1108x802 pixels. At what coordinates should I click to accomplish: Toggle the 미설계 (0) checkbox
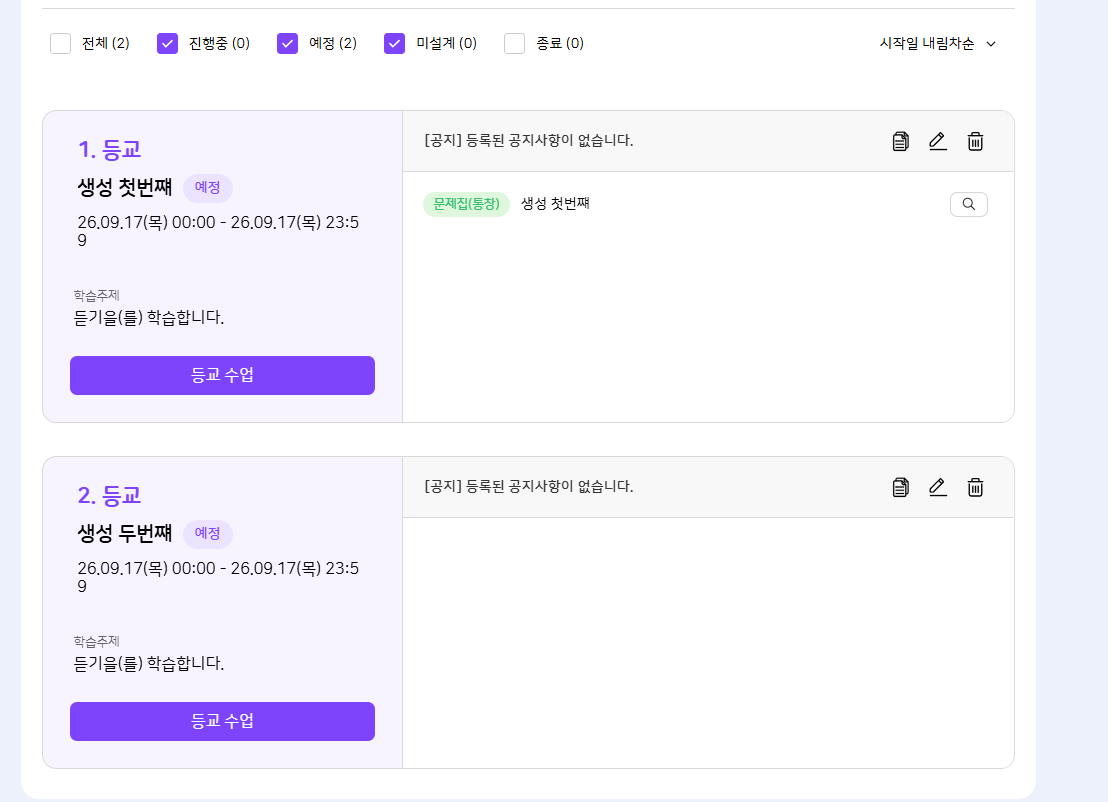tap(394, 44)
